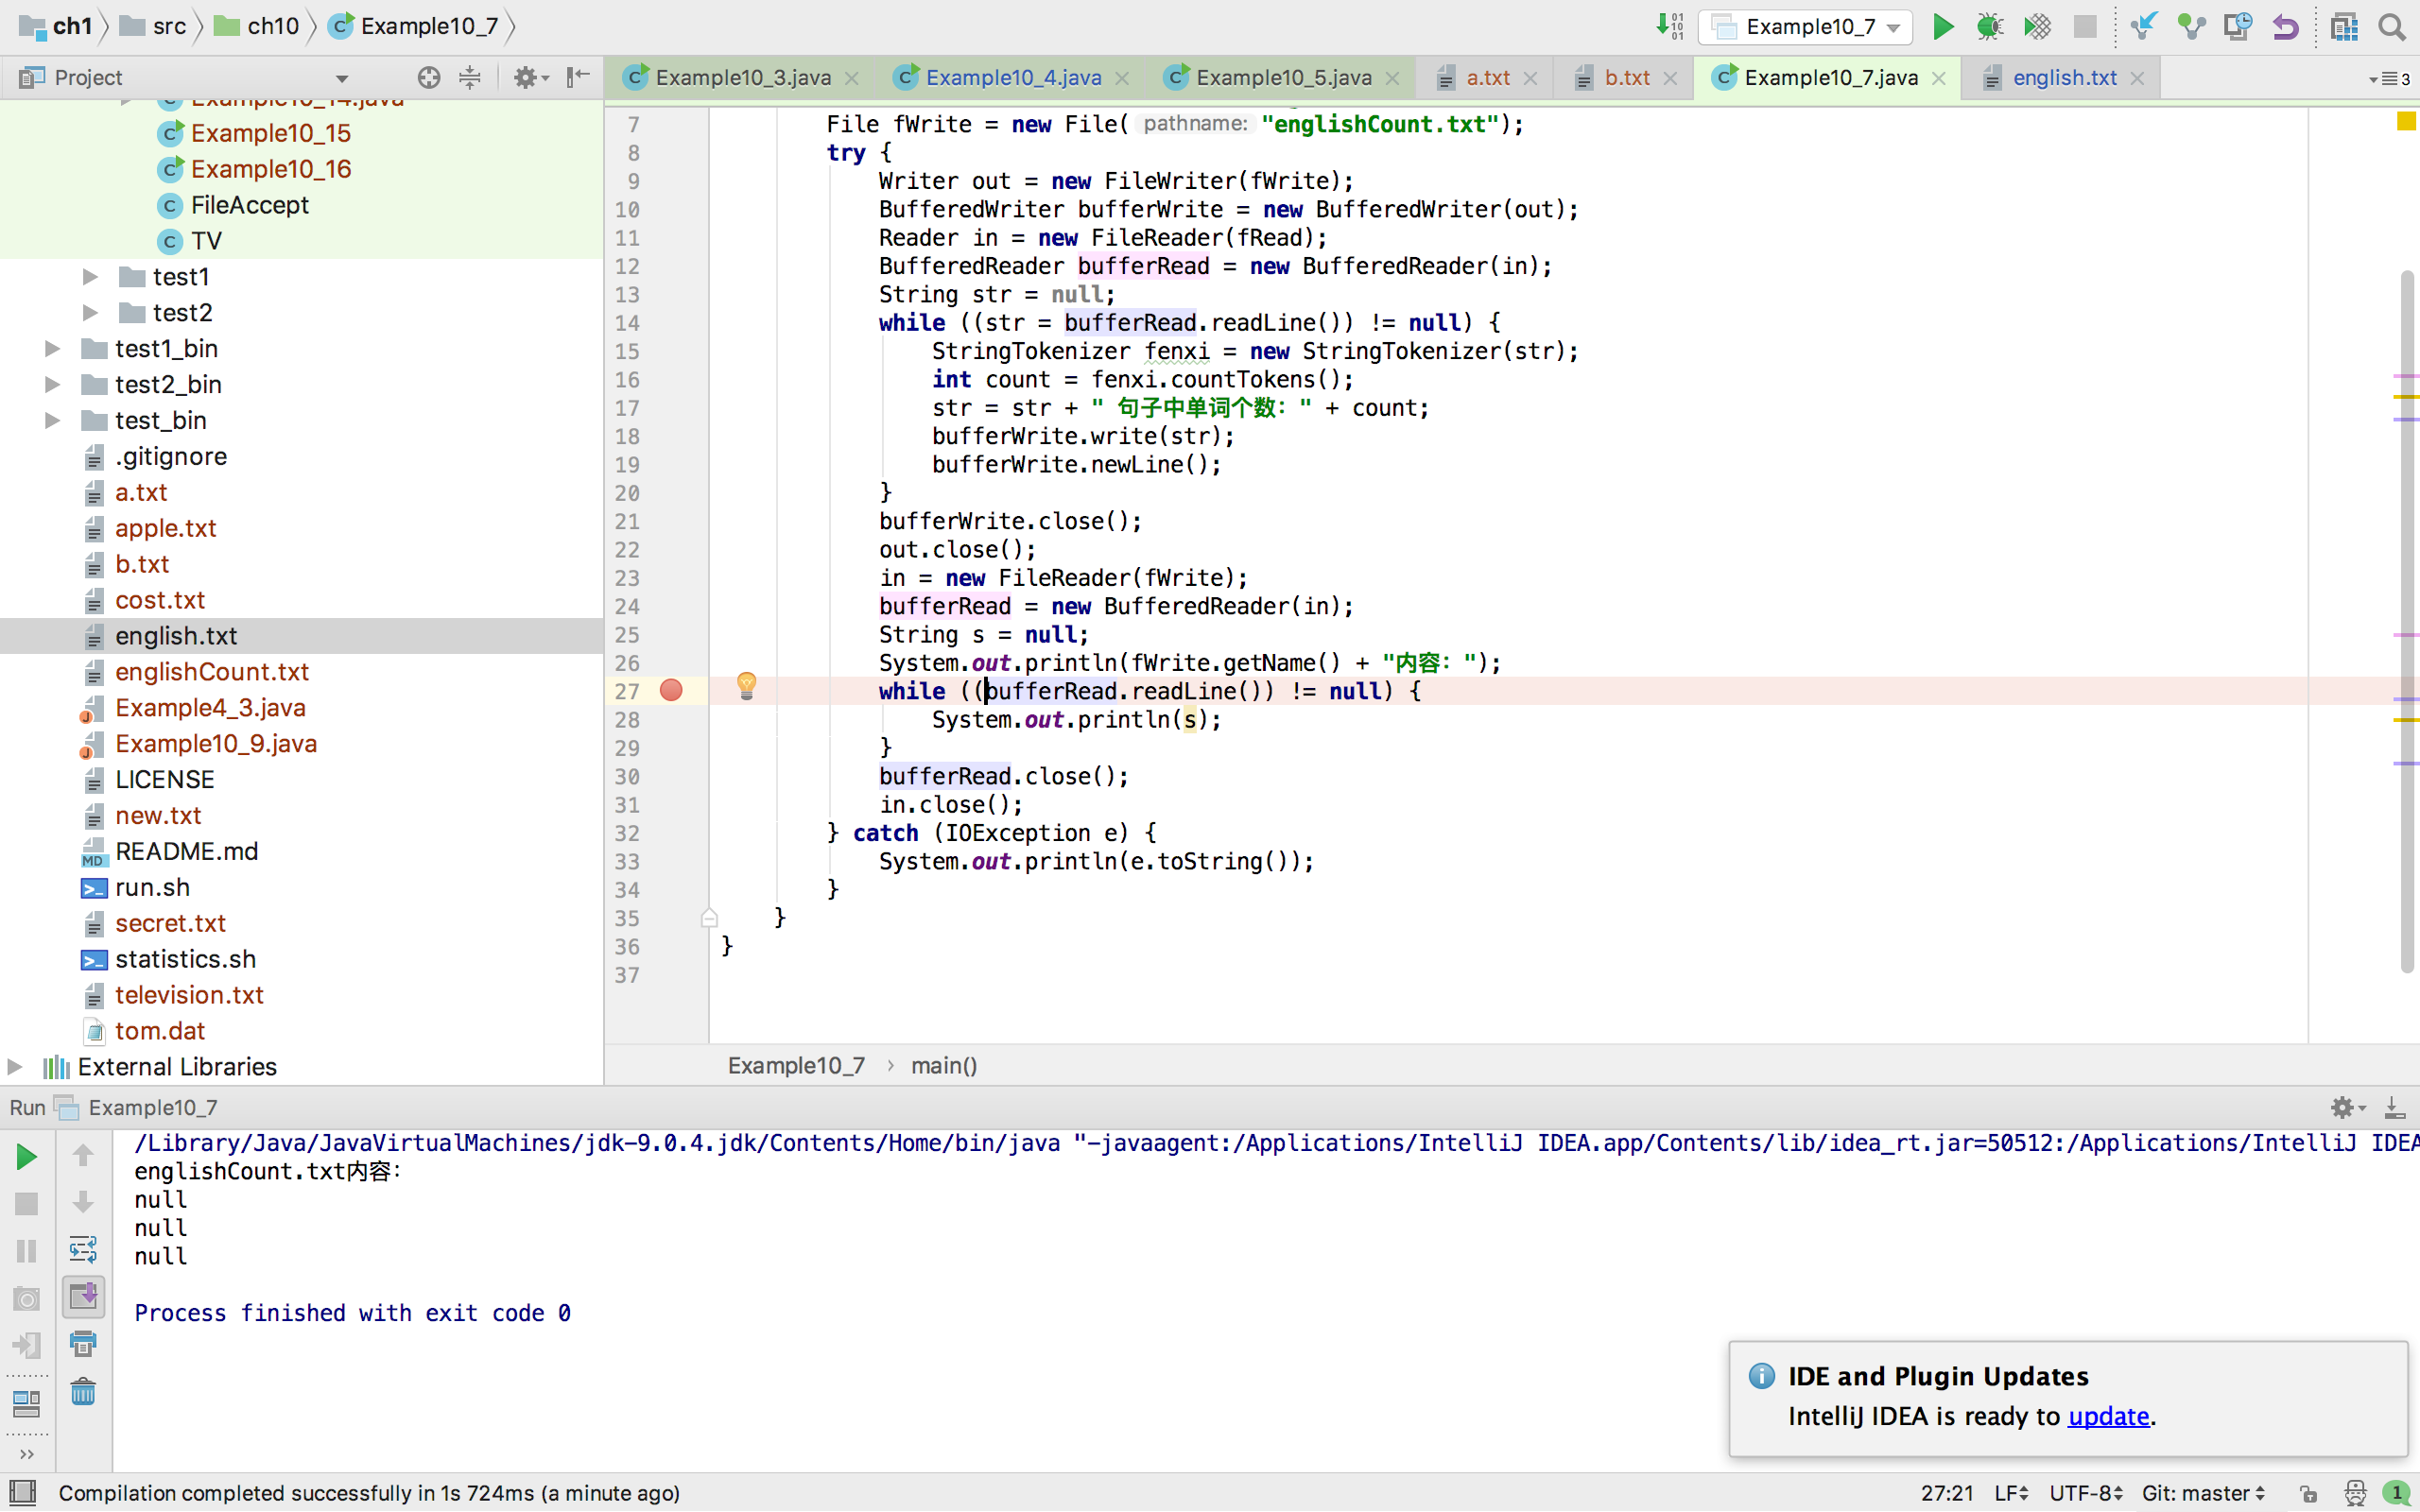Click scroll from source target icon
The width and height of the screenshot is (2420, 1512).
pyautogui.click(x=429, y=77)
